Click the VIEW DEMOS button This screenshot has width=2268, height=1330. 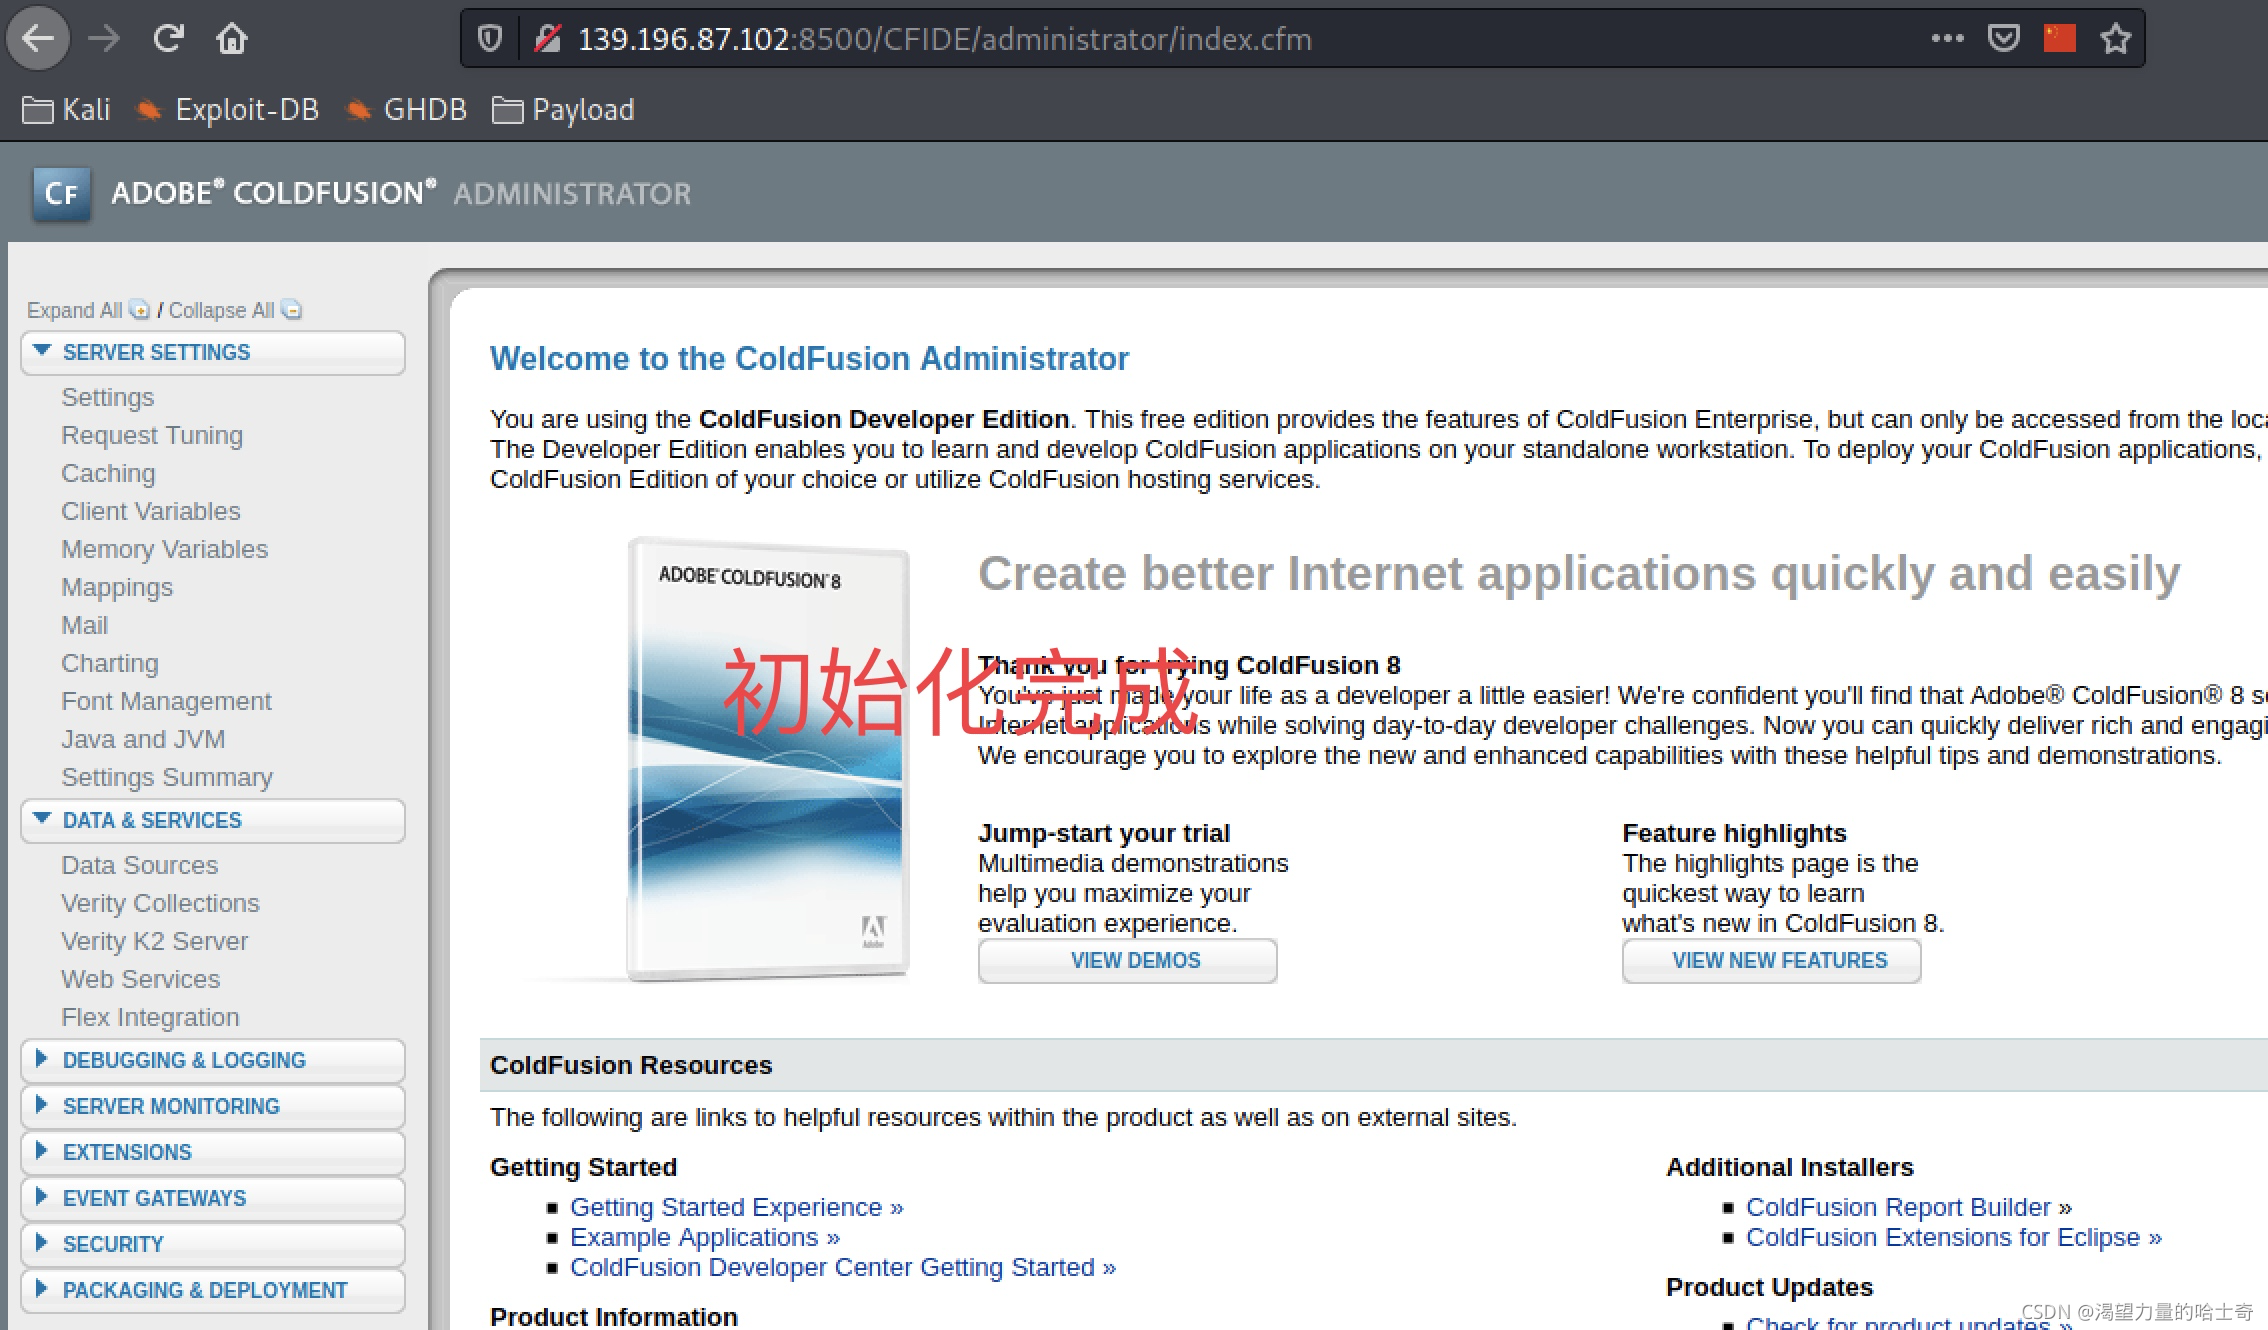1128,961
